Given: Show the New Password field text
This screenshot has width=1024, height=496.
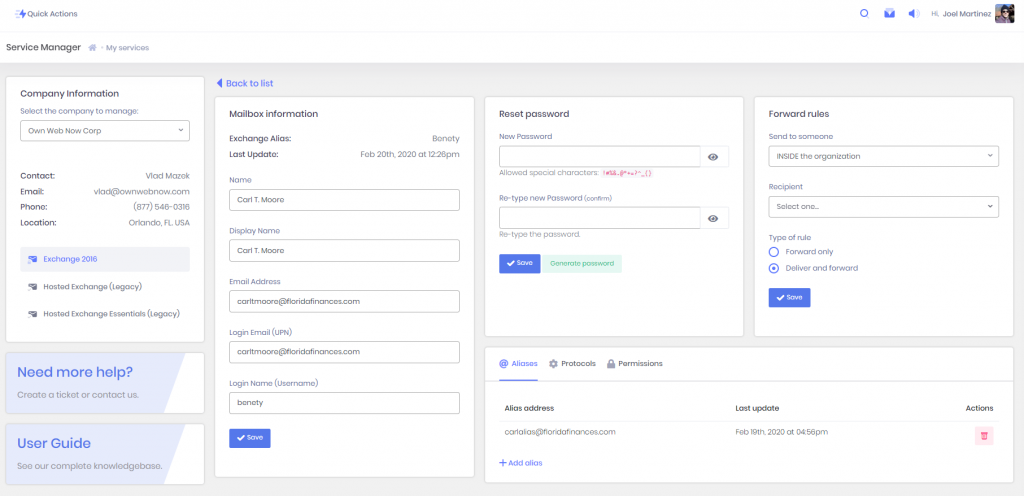Looking at the screenshot, I should pyautogui.click(x=714, y=157).
